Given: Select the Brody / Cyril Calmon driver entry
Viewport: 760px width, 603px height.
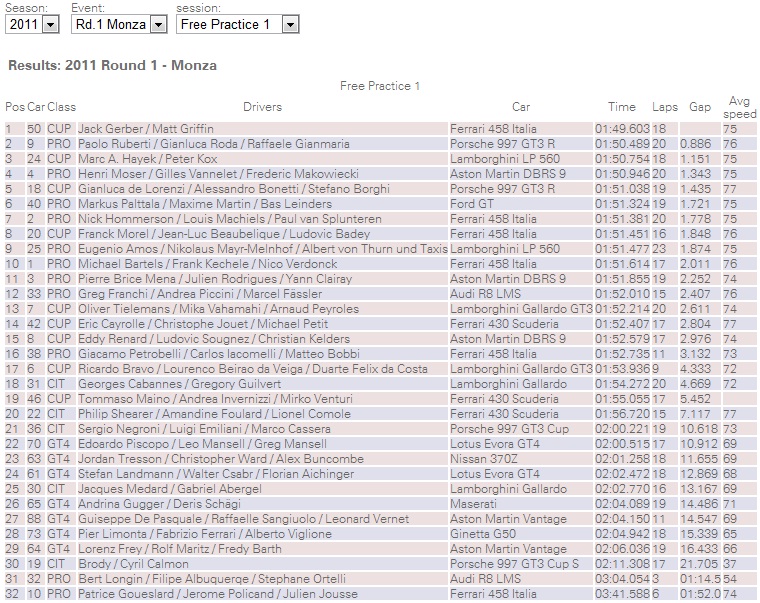Looking at the screenshot, I should coord(135,564).
